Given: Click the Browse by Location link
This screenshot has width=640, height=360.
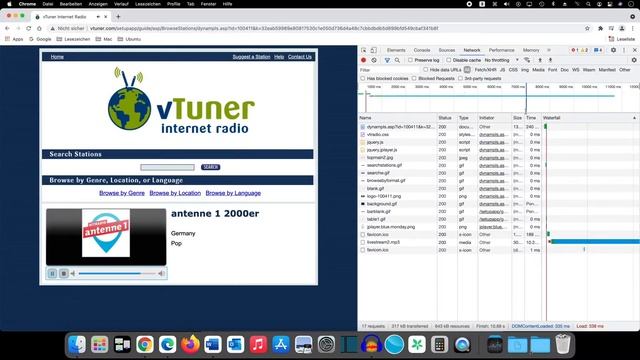Looking at the screenshot, I should pos(175,193).
